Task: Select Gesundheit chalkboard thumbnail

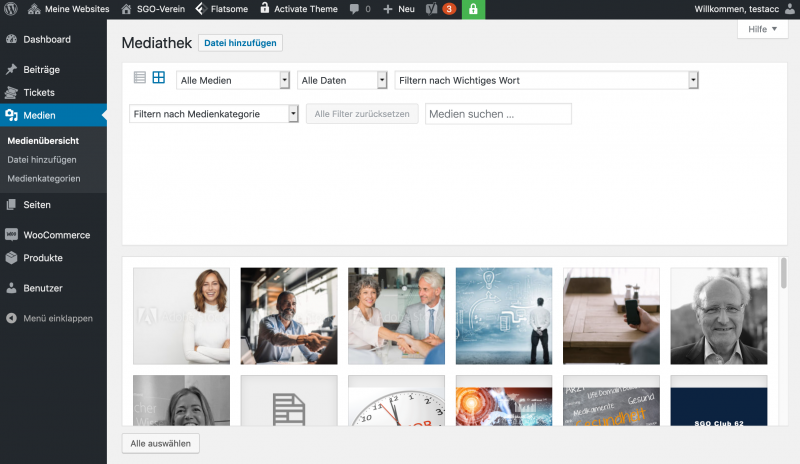Action: (x=611, y=401)
